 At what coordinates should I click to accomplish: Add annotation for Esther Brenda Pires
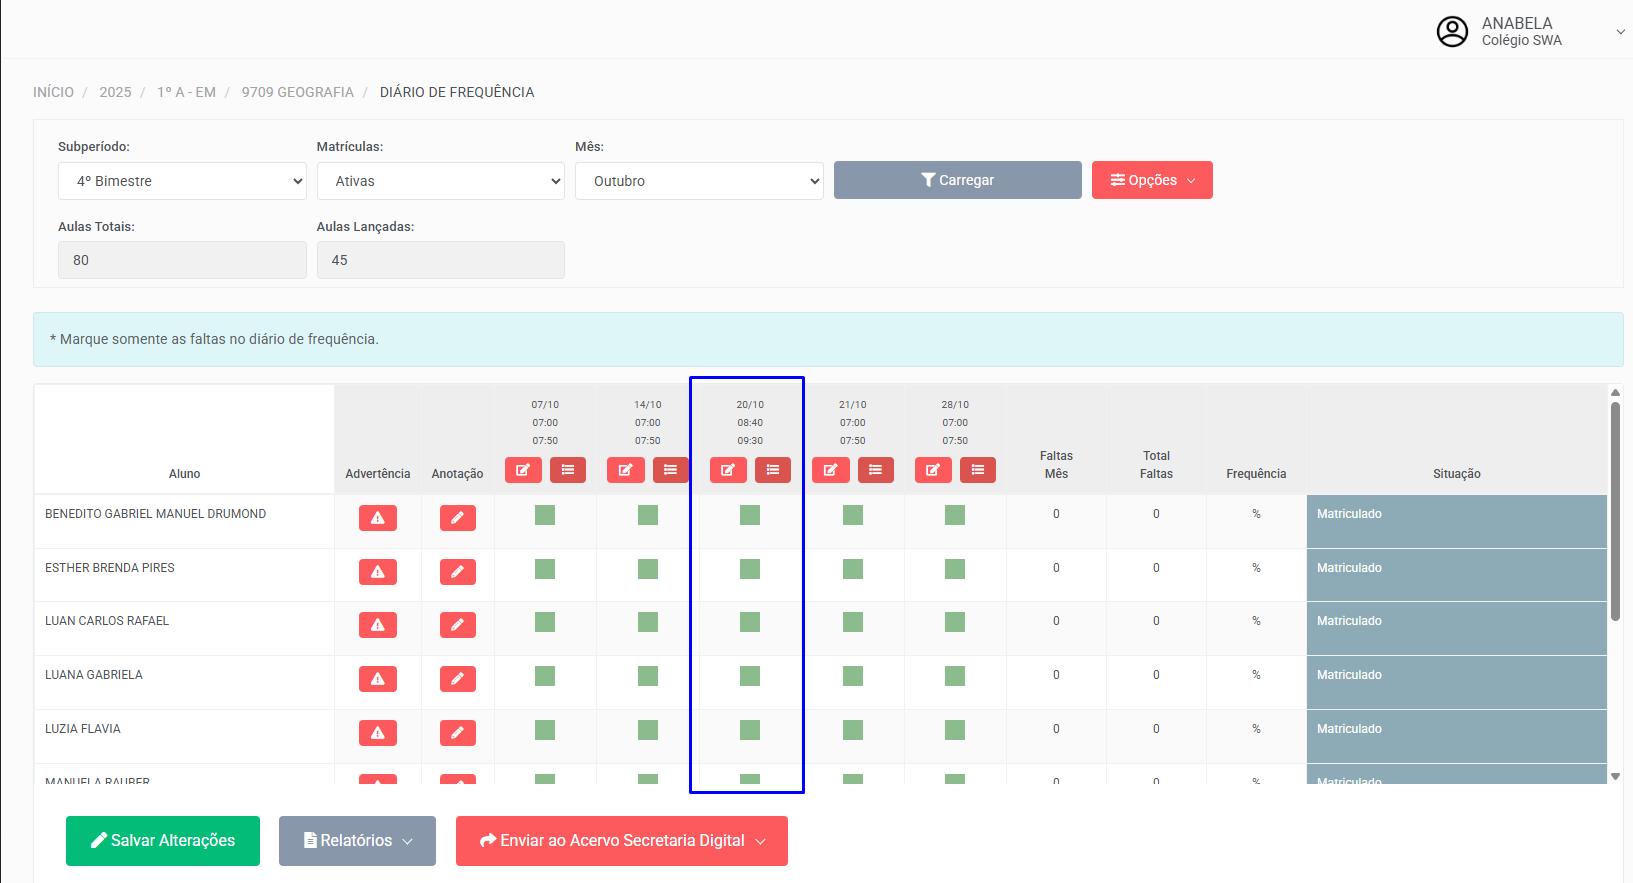tap(458, 572)
